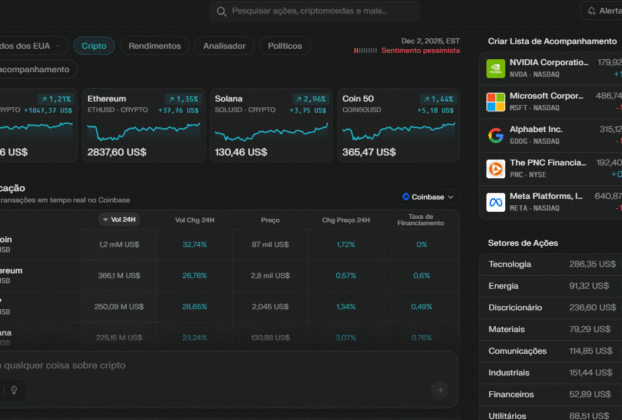The image size is (622, 420).
Task: Click the search stocks and crypto field
Action: tap(320, 11)
